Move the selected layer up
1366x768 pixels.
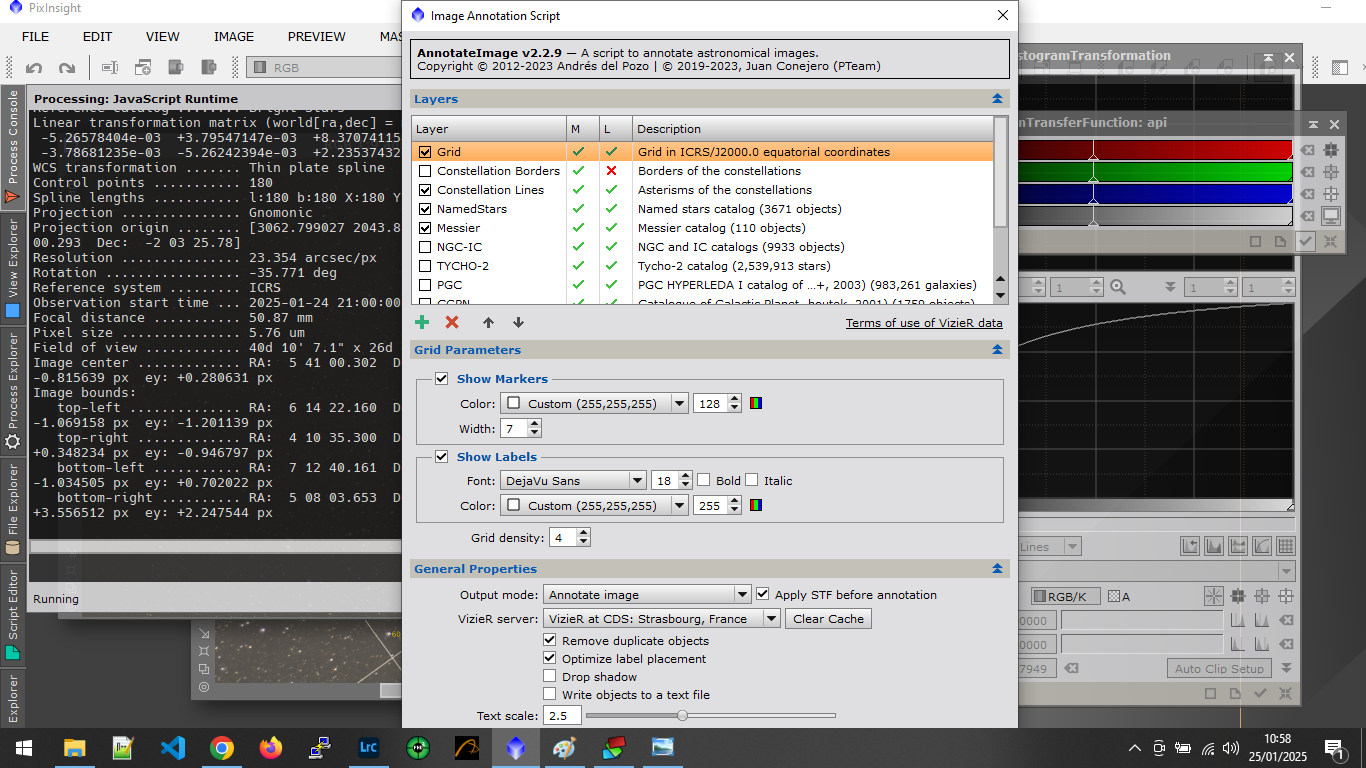pyautogui.click(x=488, y=322)
